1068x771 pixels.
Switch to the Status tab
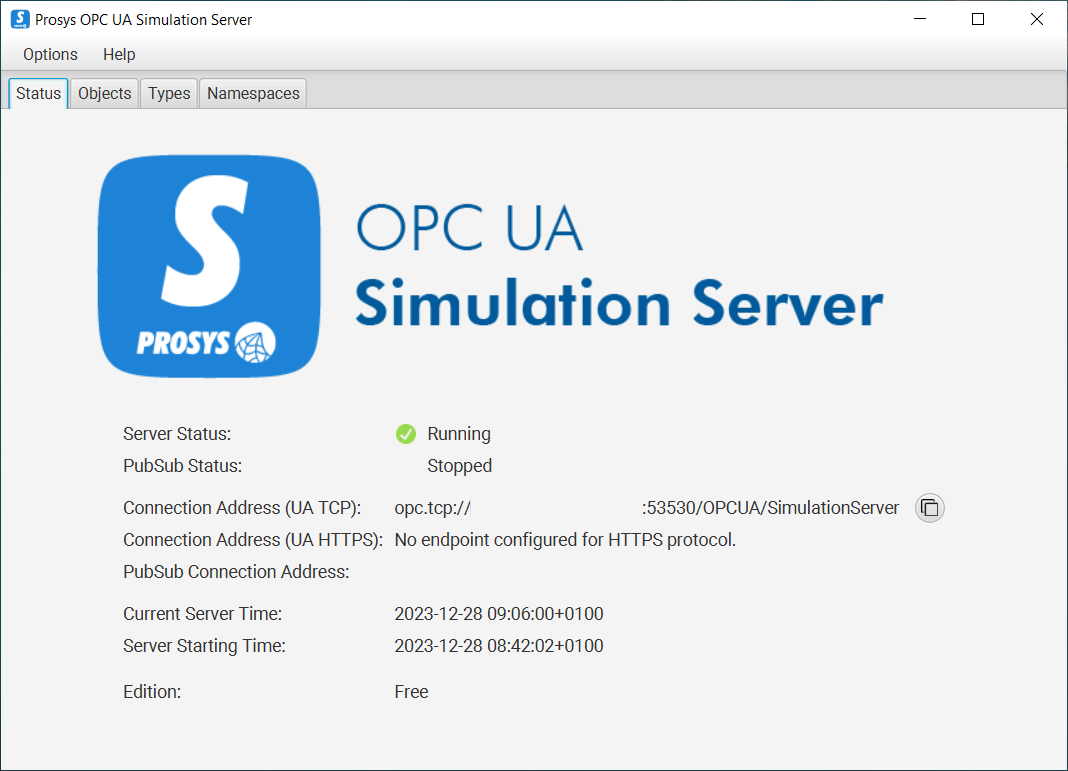pos(39,93)
